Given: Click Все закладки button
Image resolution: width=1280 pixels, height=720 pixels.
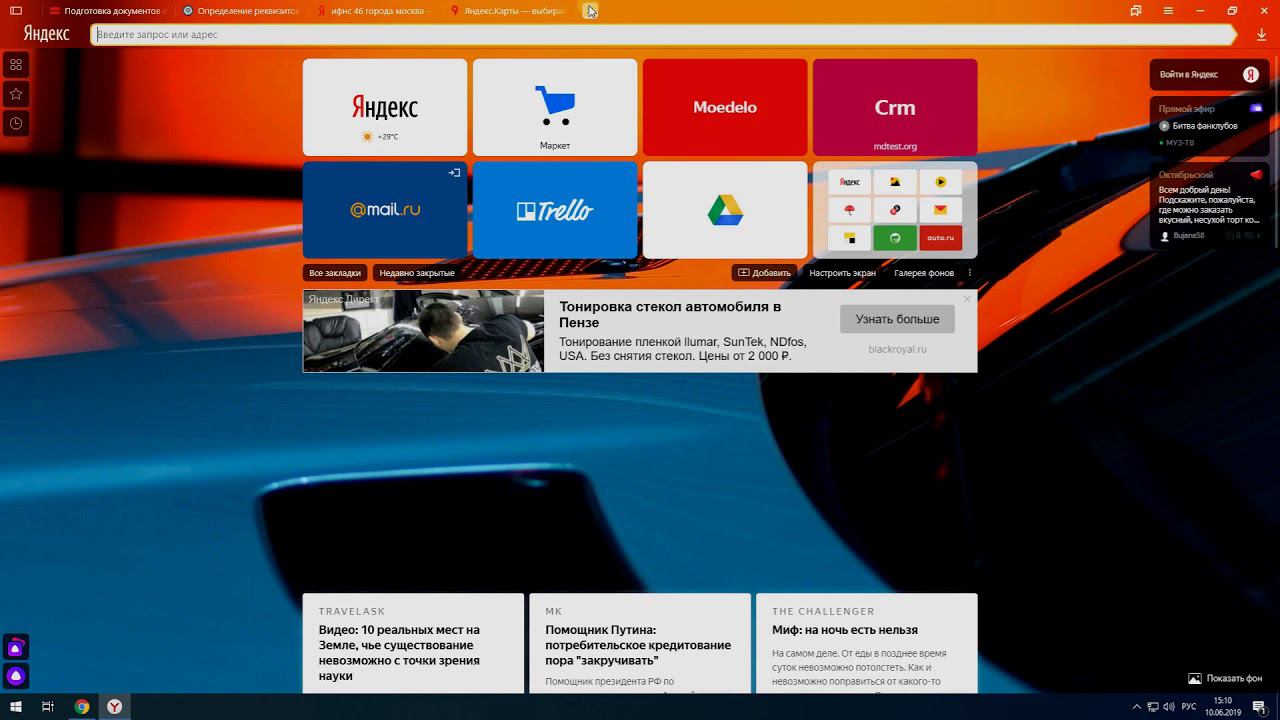Looking at the screenshot, I should pyautogui.click(x=335, y=273).
